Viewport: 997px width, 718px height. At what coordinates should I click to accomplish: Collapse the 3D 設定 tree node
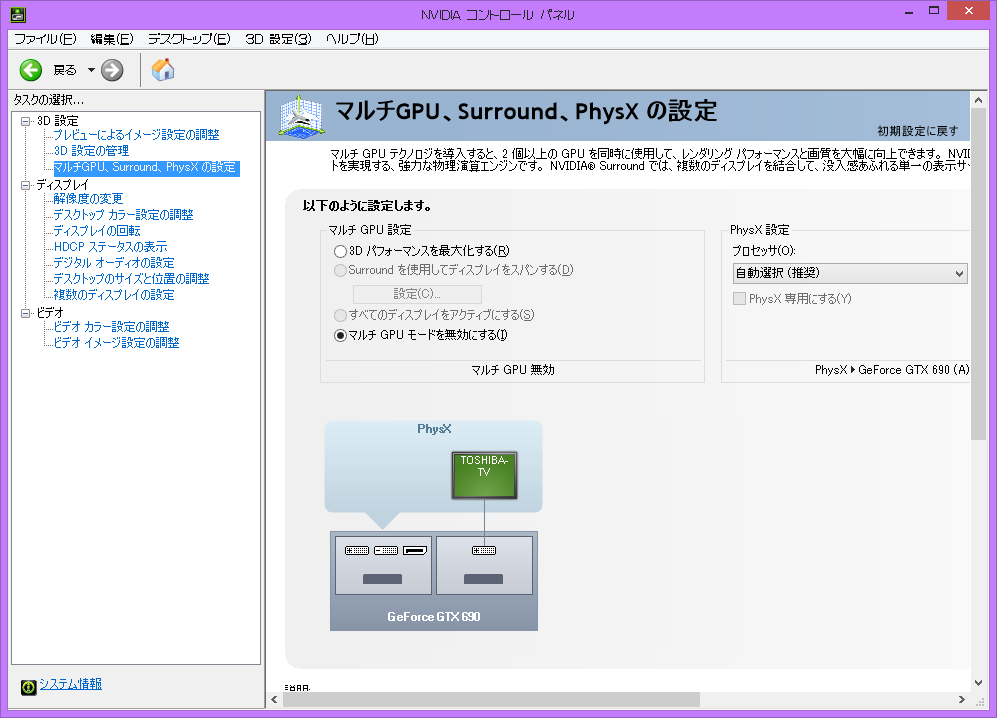[25, 121]
